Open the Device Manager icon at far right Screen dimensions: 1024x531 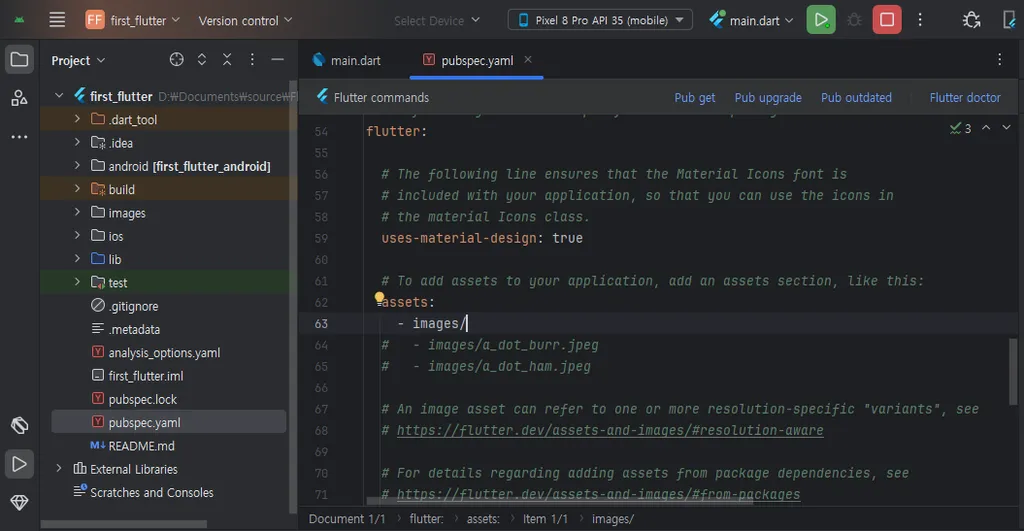pyautogui.click(x=1010, y=20)
